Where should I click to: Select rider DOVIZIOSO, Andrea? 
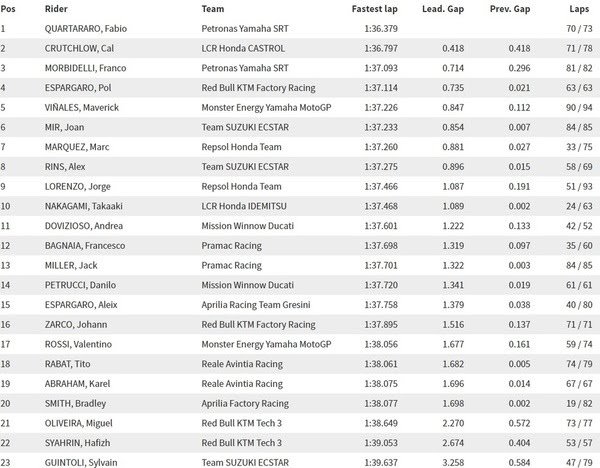[84, 226]
